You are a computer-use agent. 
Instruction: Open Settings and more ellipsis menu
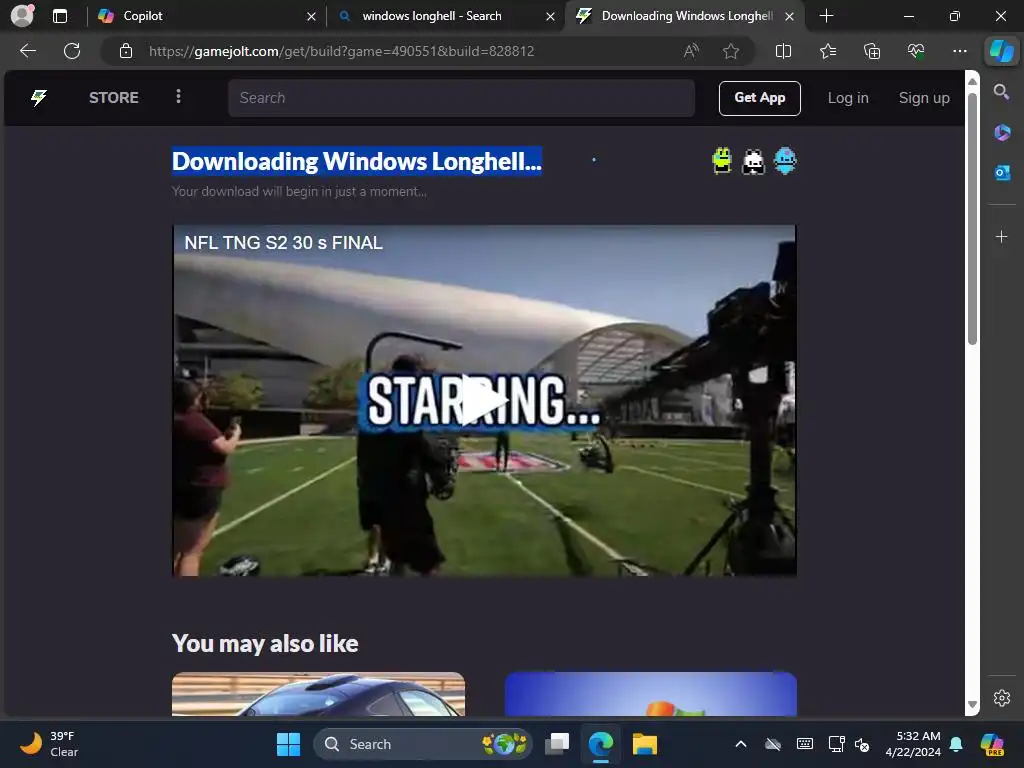(x=959, y=51)
